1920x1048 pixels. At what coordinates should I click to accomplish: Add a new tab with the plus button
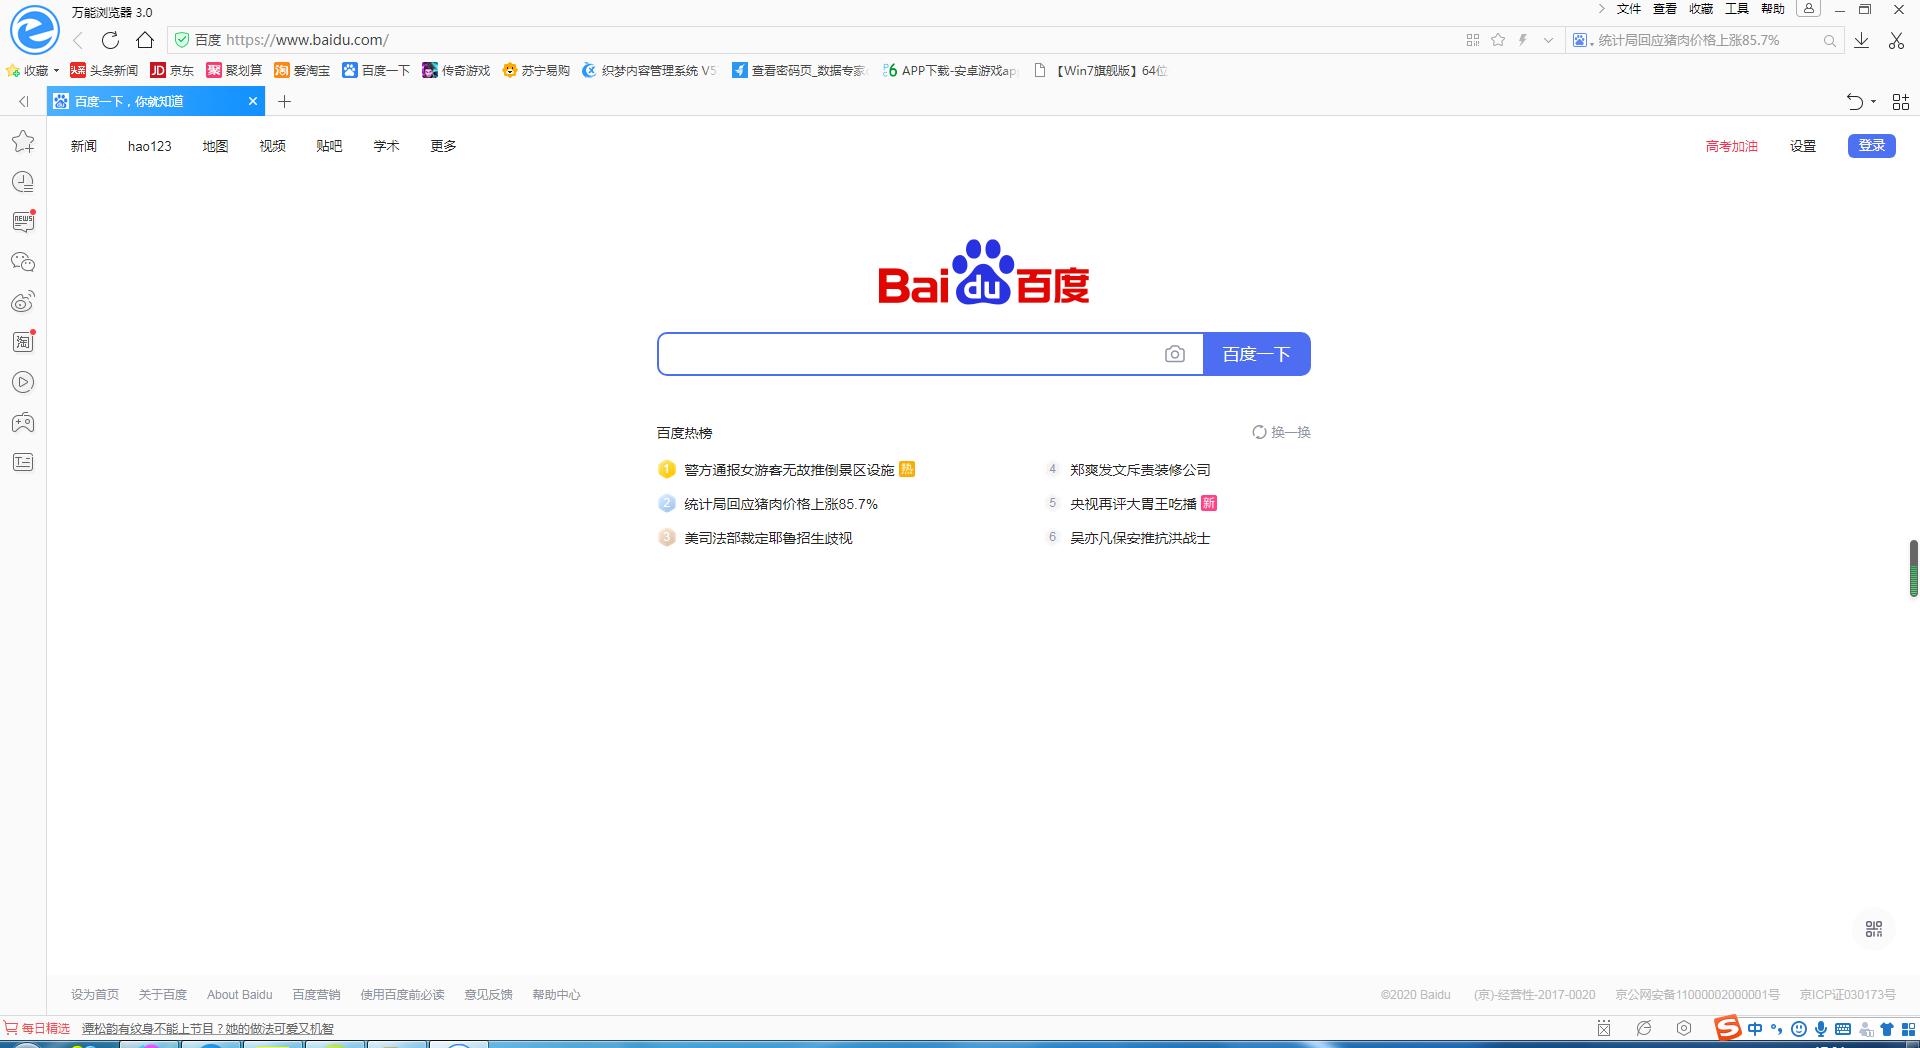(285, 102)
